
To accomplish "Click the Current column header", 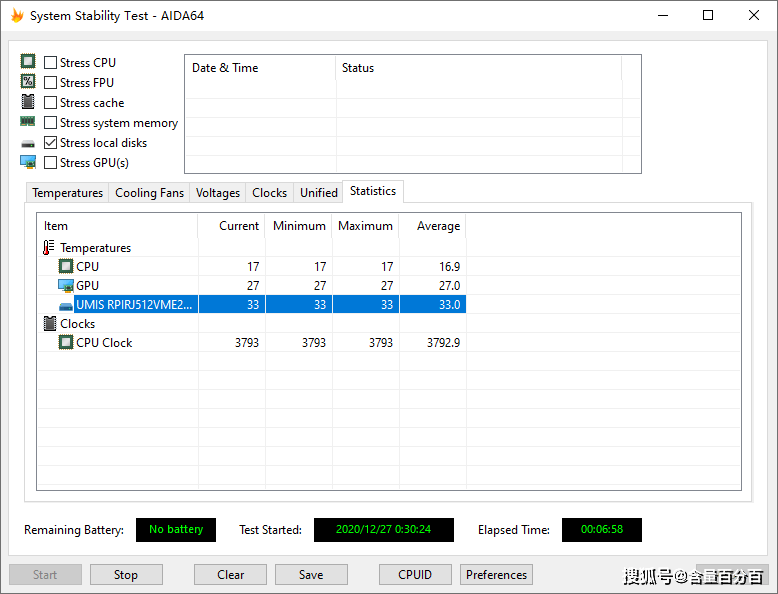I will tap(232, 226).
